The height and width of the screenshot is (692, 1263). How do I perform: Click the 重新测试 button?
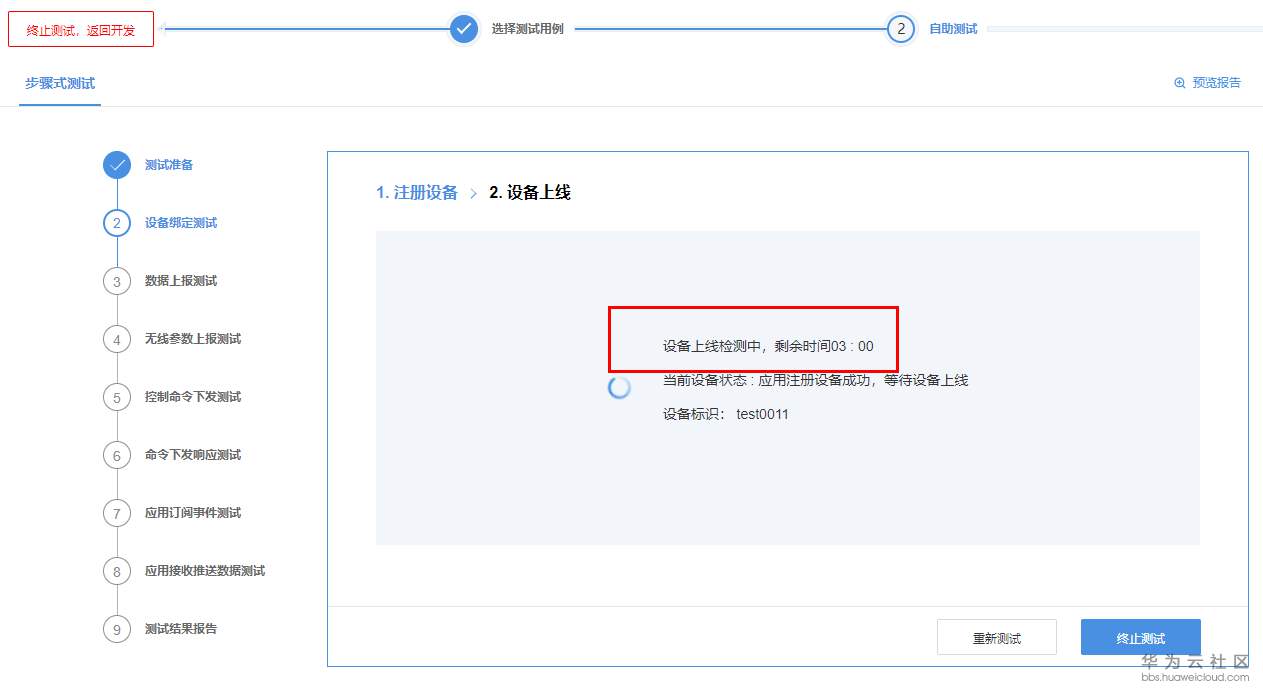coord(997,638)
